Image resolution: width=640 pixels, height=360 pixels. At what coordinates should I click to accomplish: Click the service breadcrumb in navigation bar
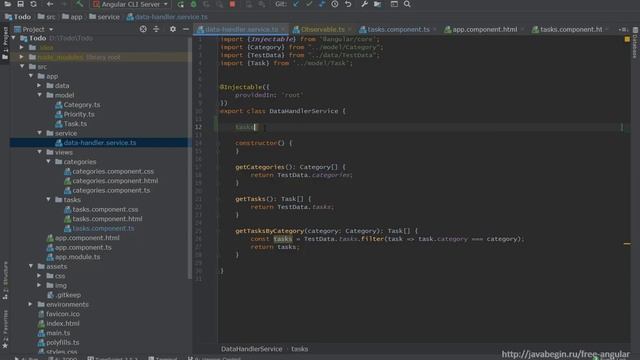coord(104,17)
